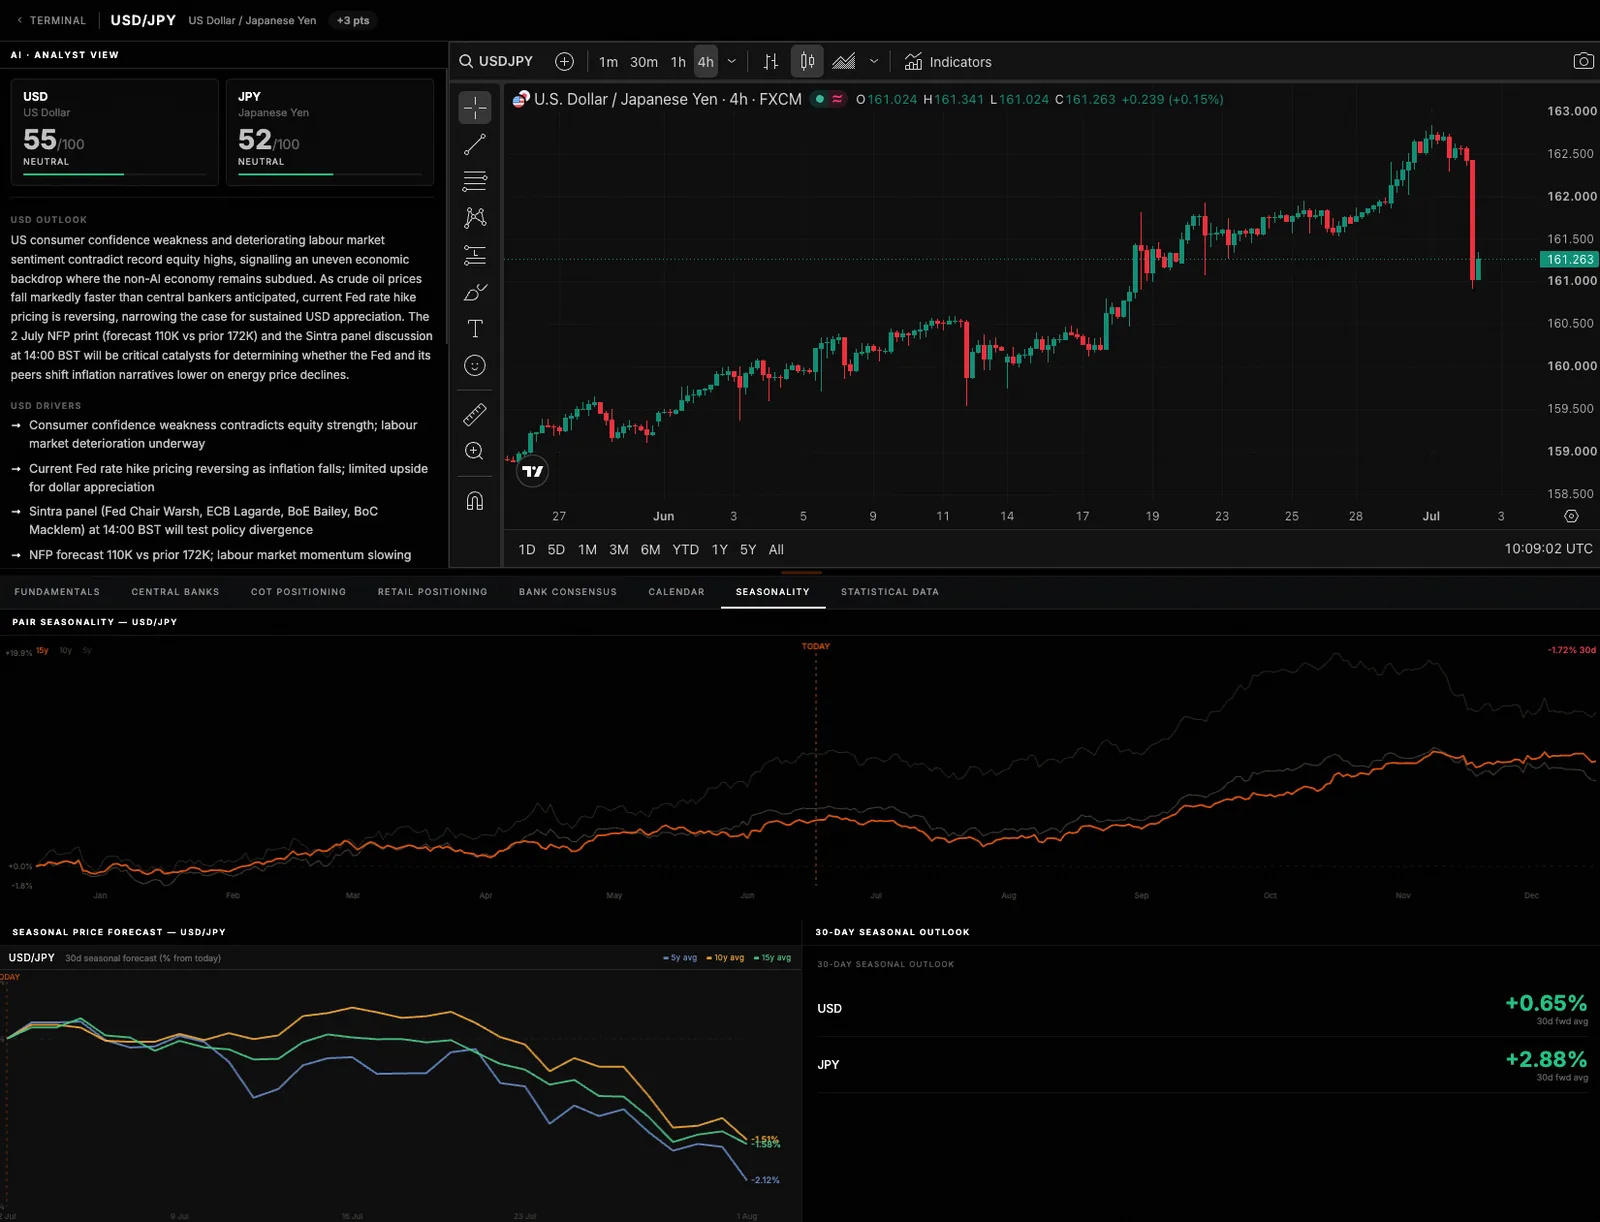Viewport: 1600px width, 1222px height.
Task: Activate the zoom in tool
Action: pyautogui.click(x=475, y=451)
